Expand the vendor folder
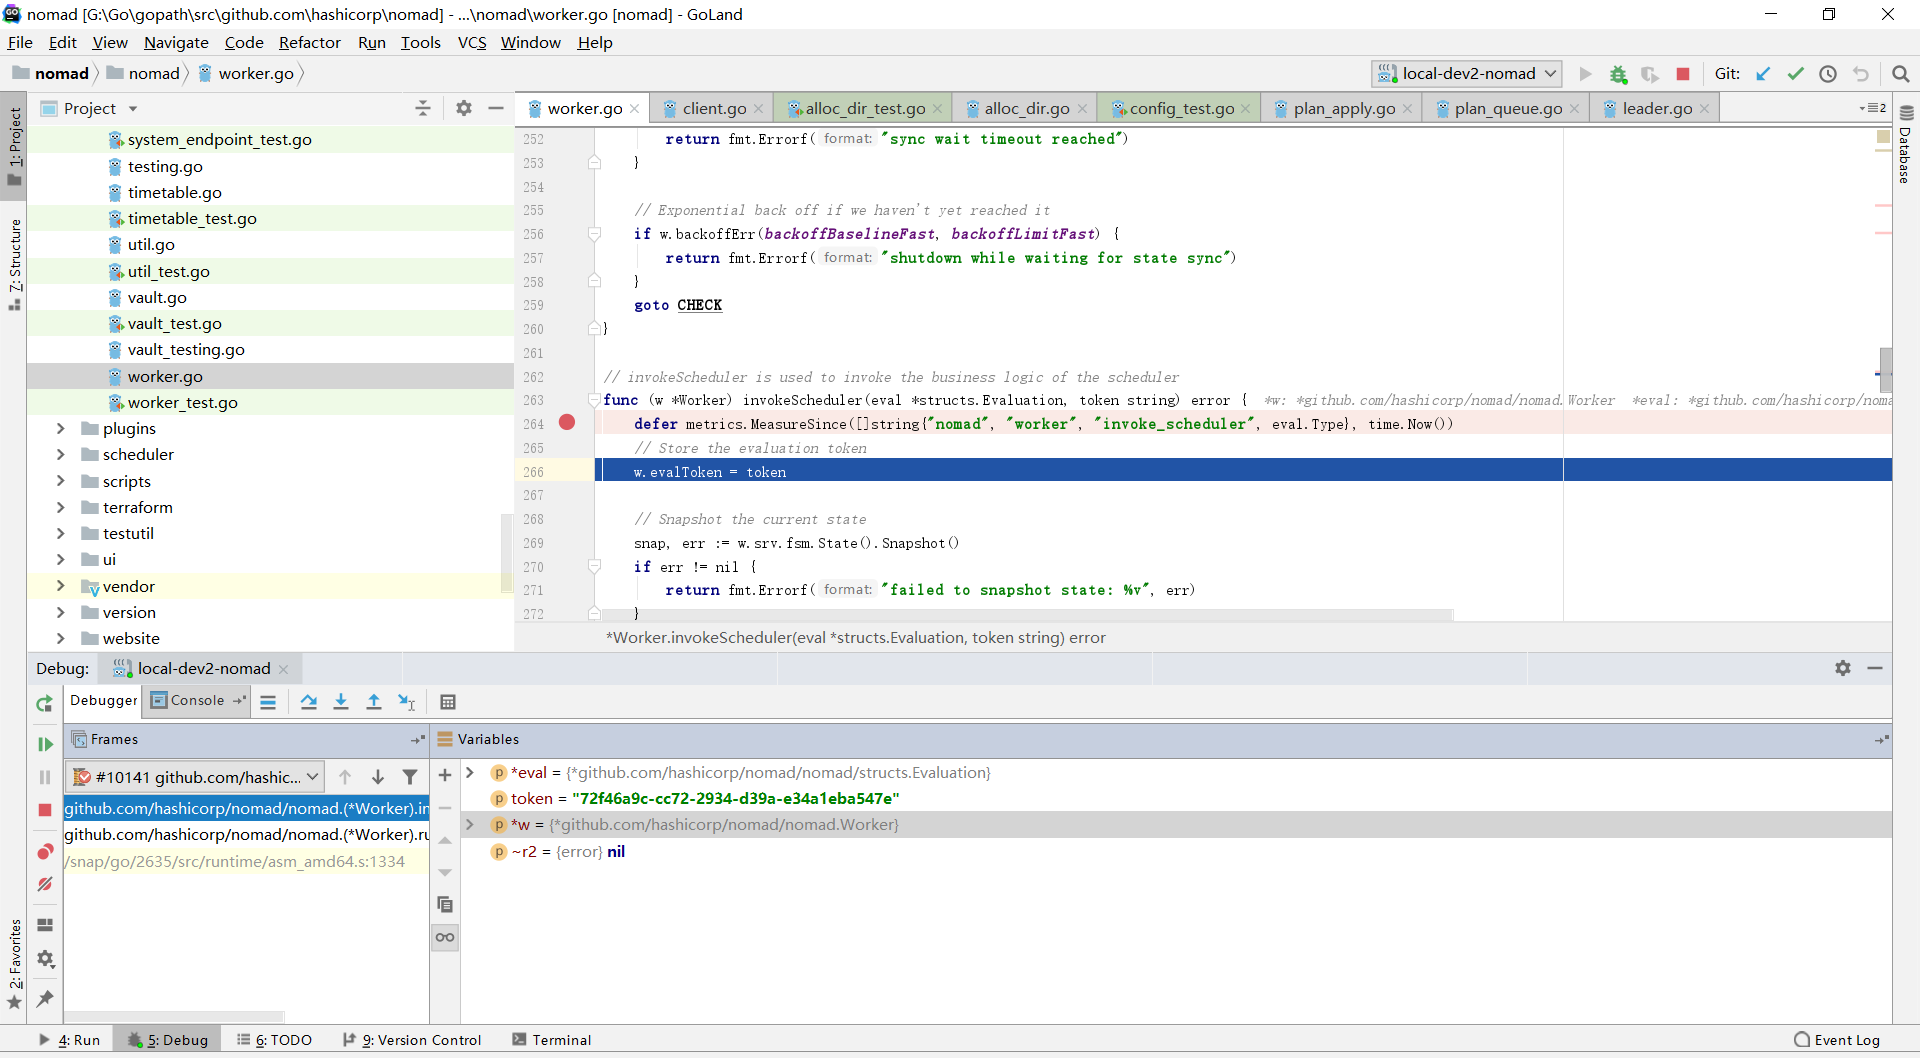This screenshot has width=1920, height=1058. [60, 586]
